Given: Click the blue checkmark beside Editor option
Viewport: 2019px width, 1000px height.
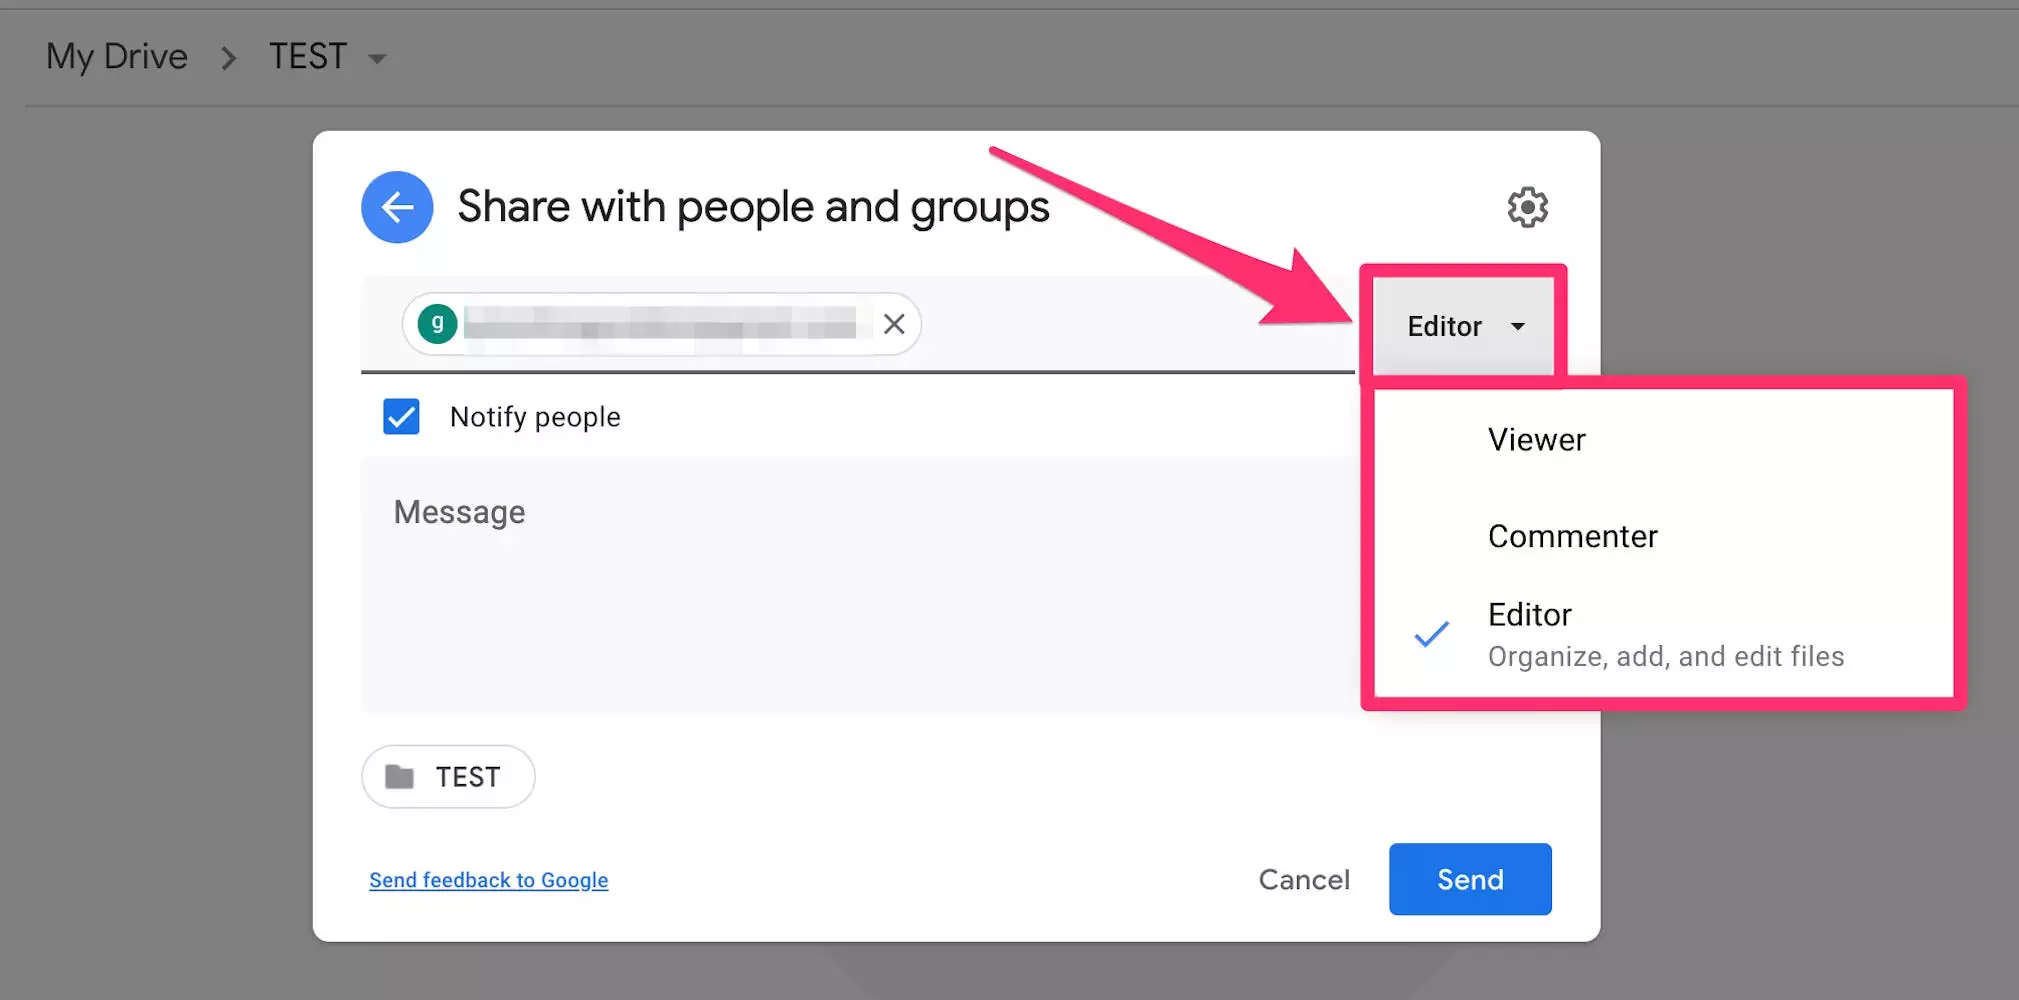Looking at the screenshot, I should (1431, 634).
